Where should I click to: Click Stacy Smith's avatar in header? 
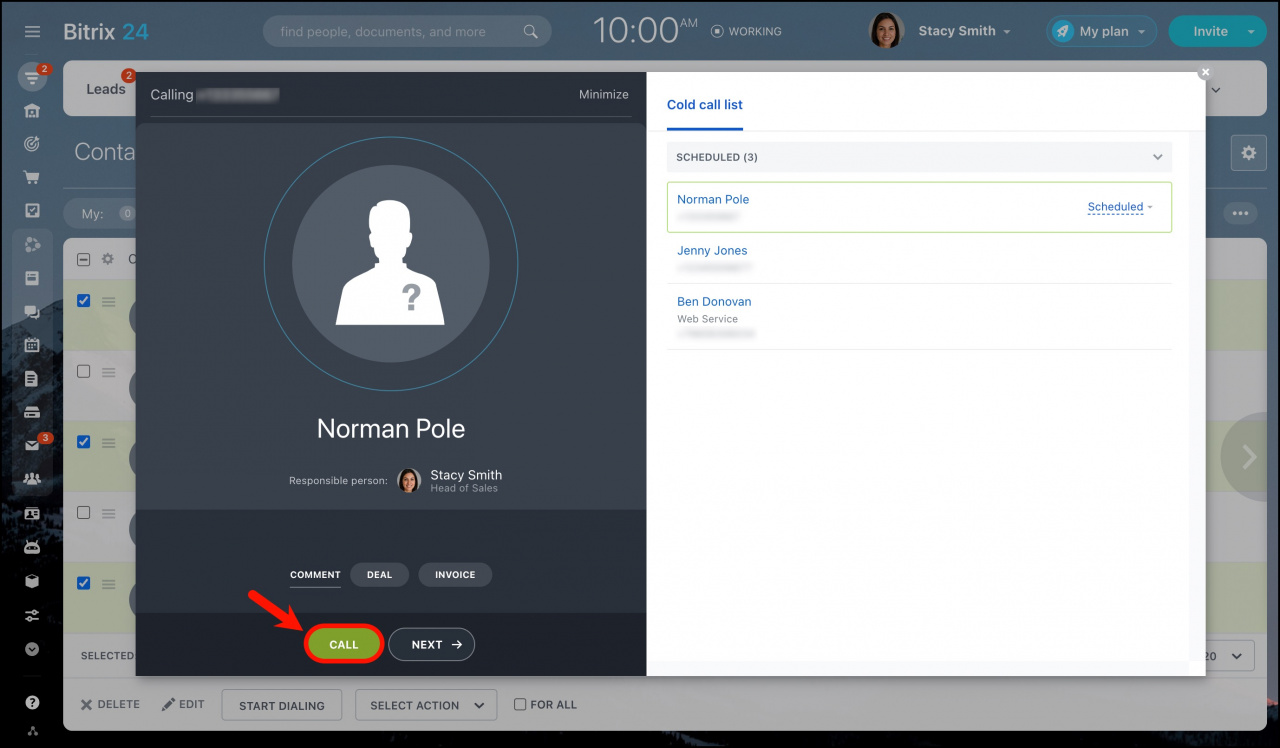point(887,31)
